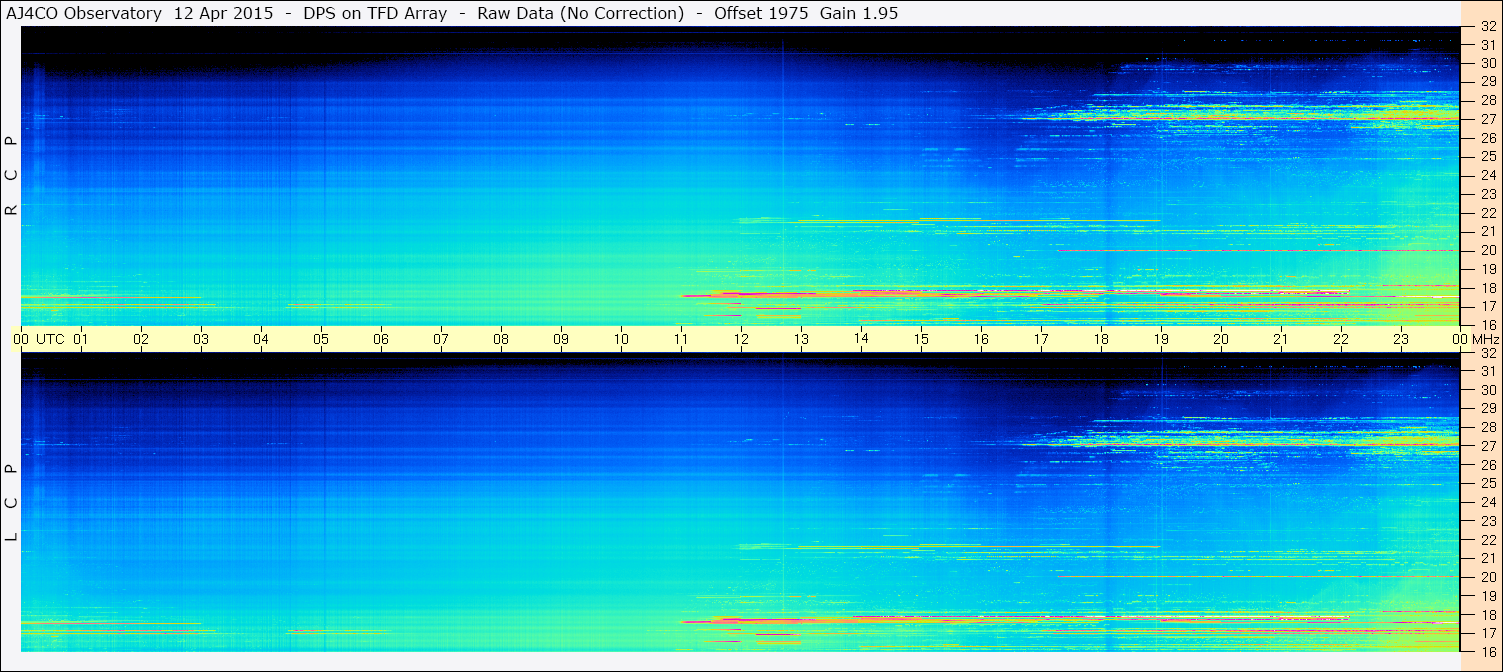This screenshot has height=672, width=1503.
Task: Select hour marker 16 on the time axis
Action: point(981,339)
